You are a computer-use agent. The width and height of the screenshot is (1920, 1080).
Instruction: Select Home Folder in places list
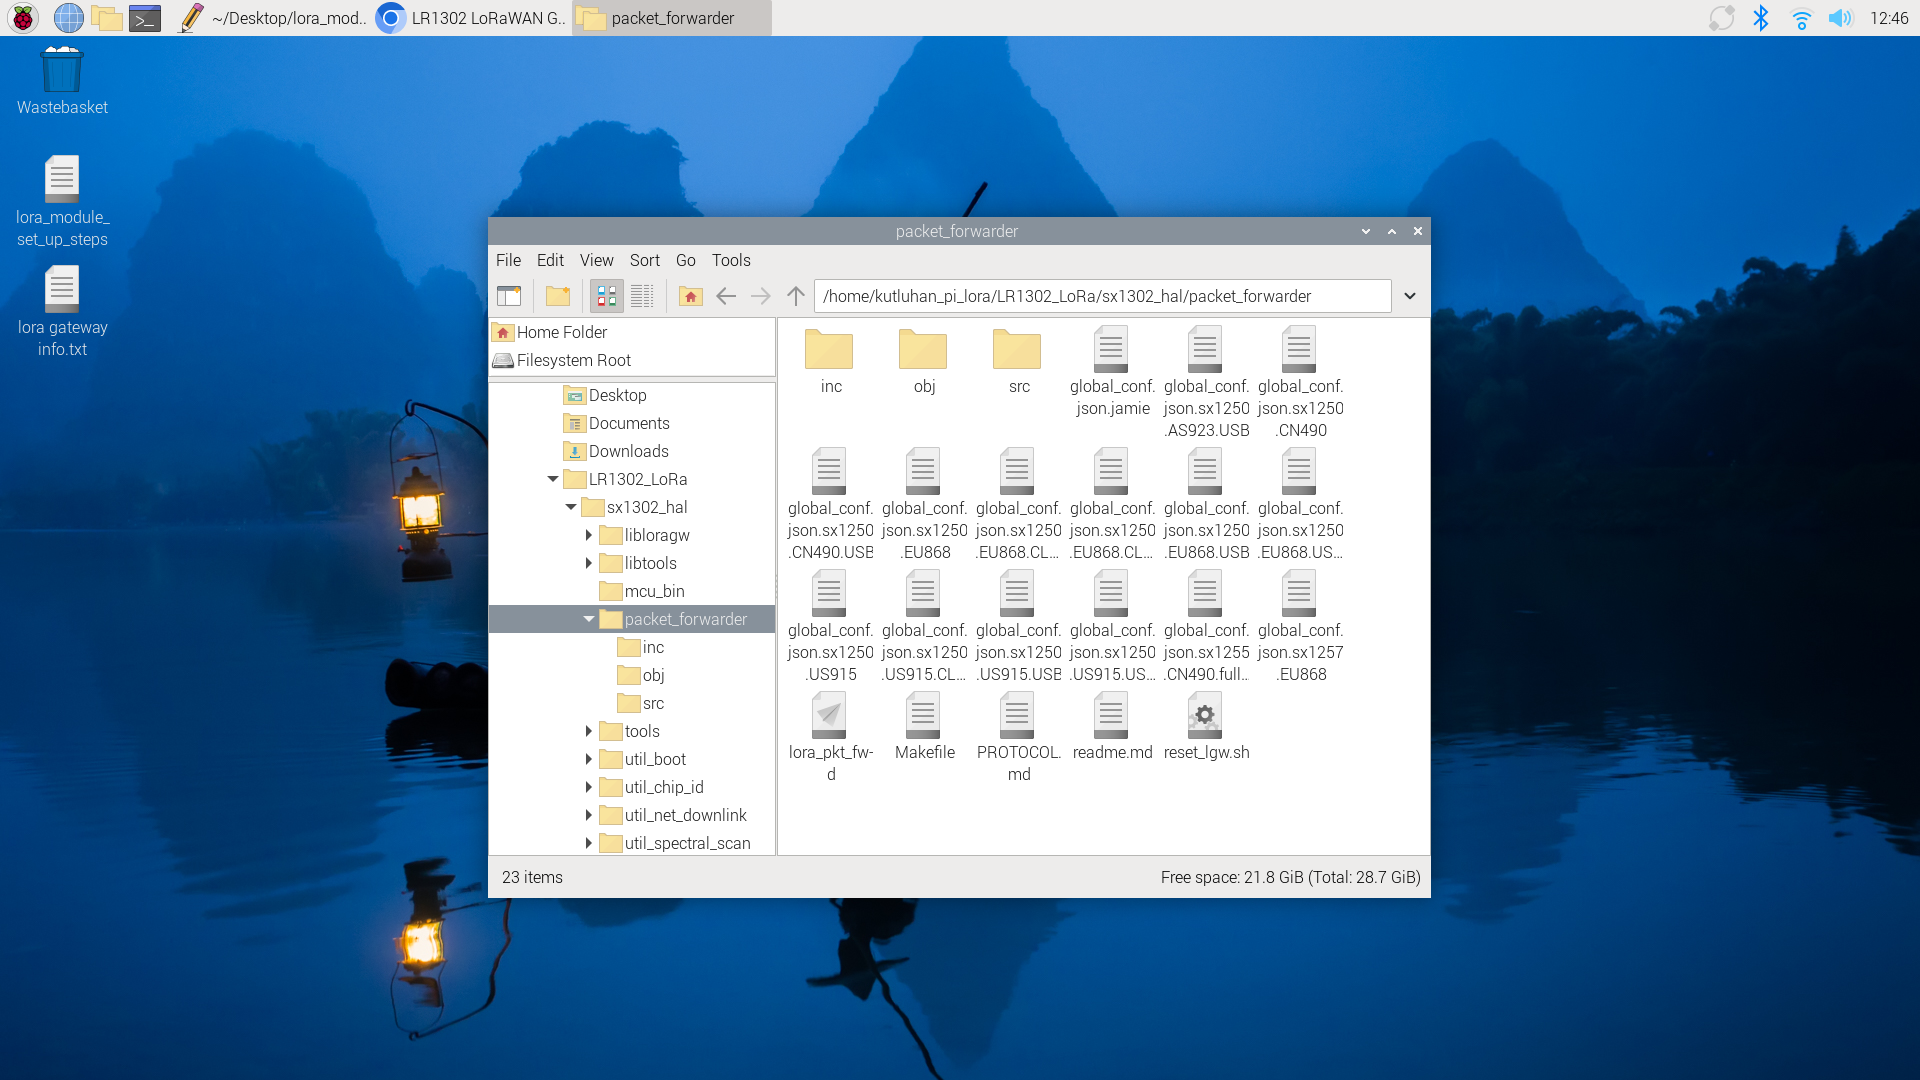pos(561,332)
